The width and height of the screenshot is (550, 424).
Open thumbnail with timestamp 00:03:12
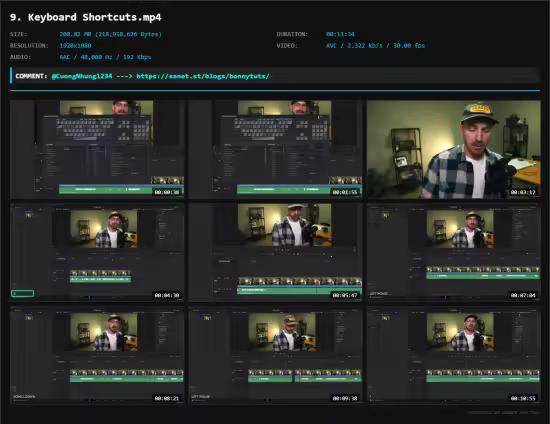pyautogui.click(x=454, y=150)
